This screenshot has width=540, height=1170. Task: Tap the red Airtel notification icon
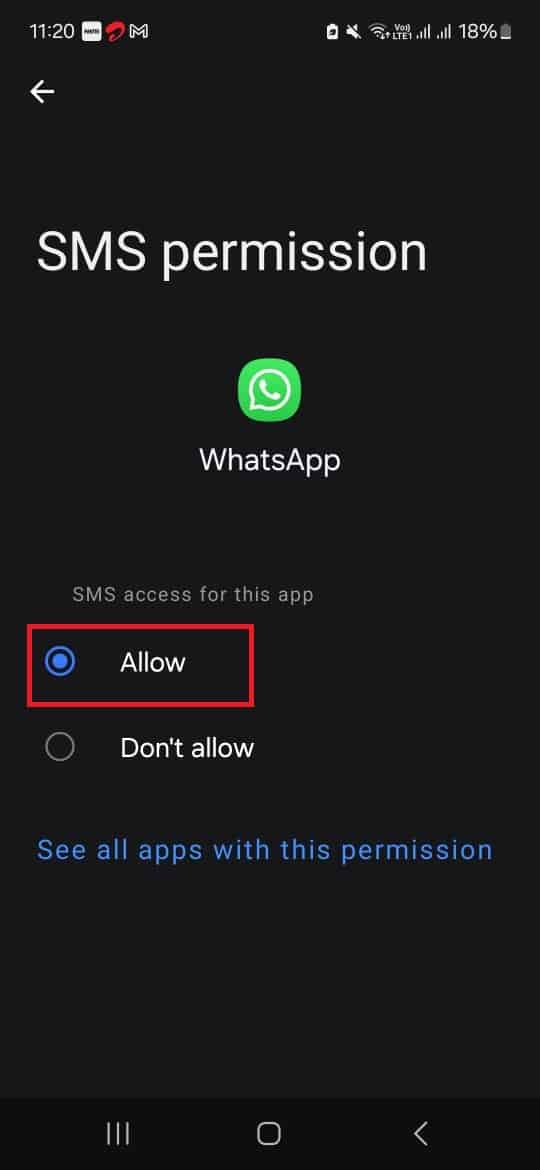click(x=115, y=31)
